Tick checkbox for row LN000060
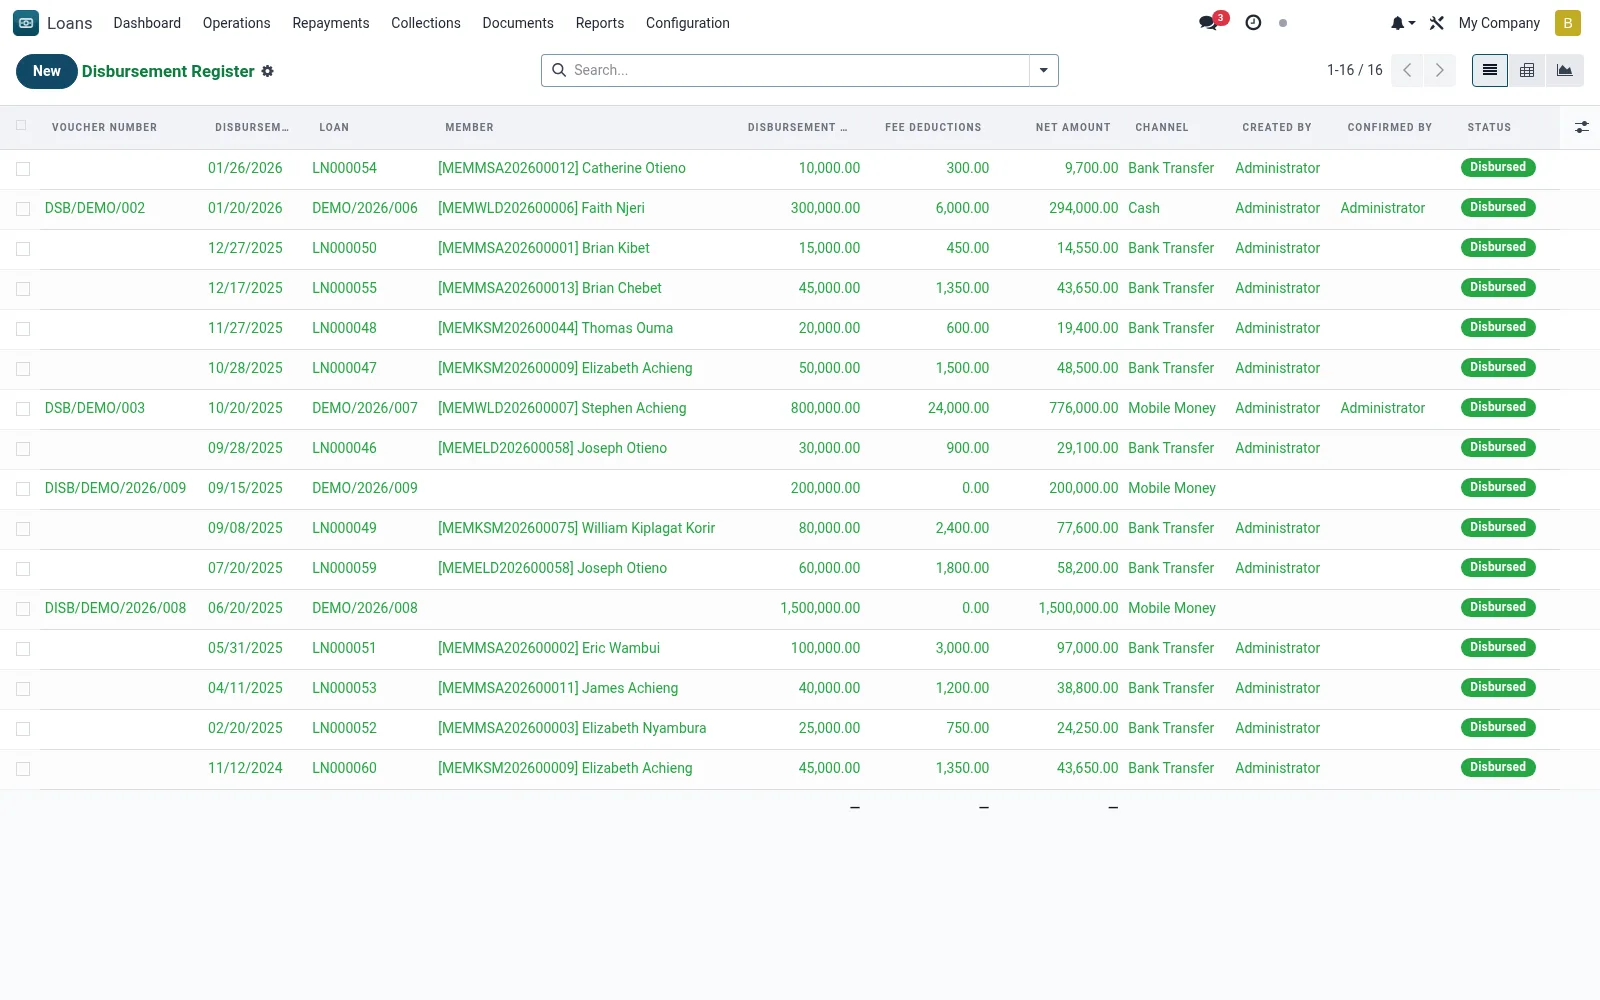This screenshot has width=1600, height=1000. (23, 769)
